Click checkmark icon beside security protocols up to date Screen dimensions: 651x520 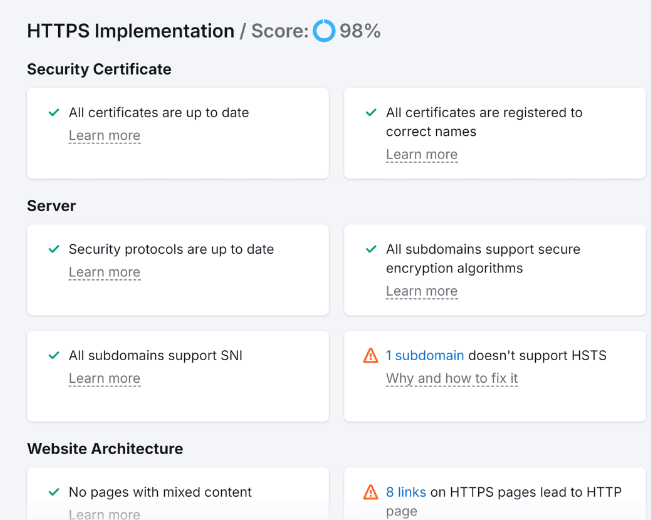point(54,249)
